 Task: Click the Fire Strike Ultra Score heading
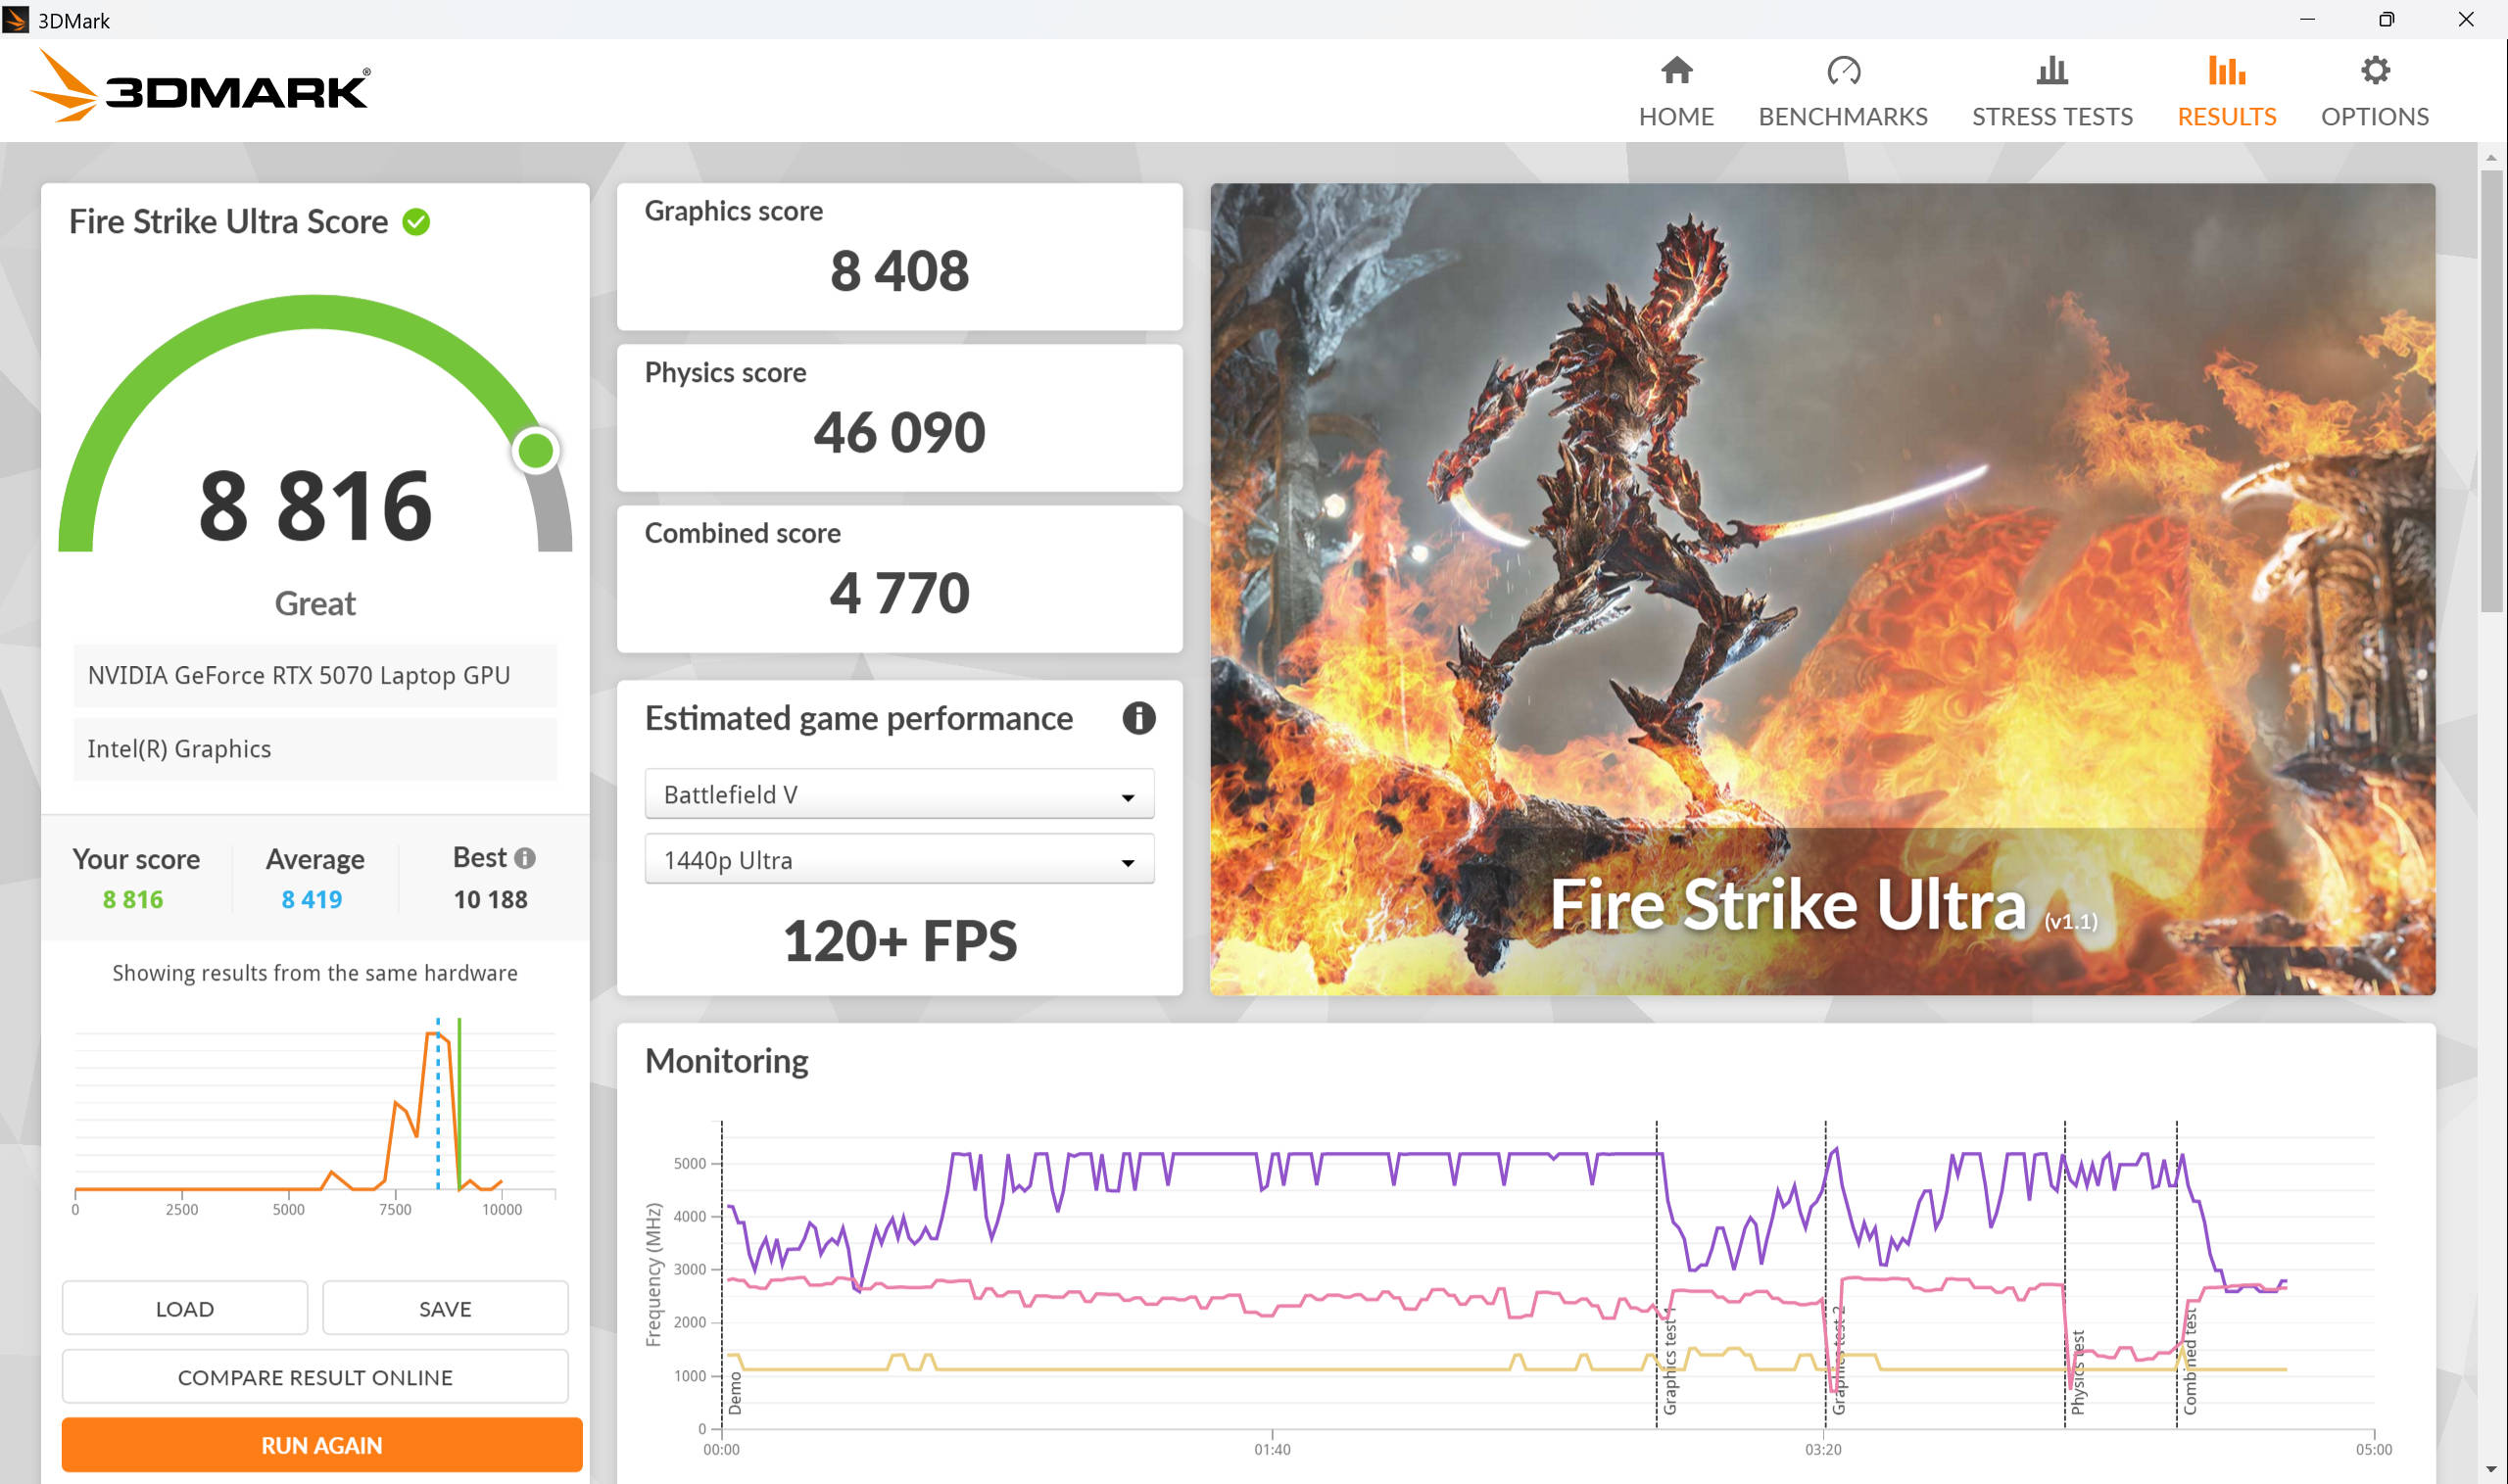click(228, 222)
